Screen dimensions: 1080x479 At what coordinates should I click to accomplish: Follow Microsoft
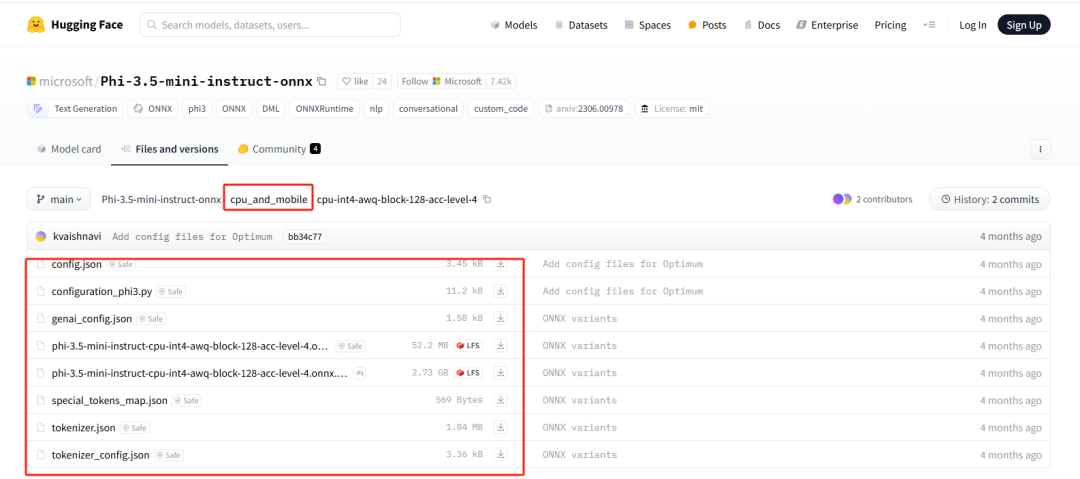click(x=441, y=81)
